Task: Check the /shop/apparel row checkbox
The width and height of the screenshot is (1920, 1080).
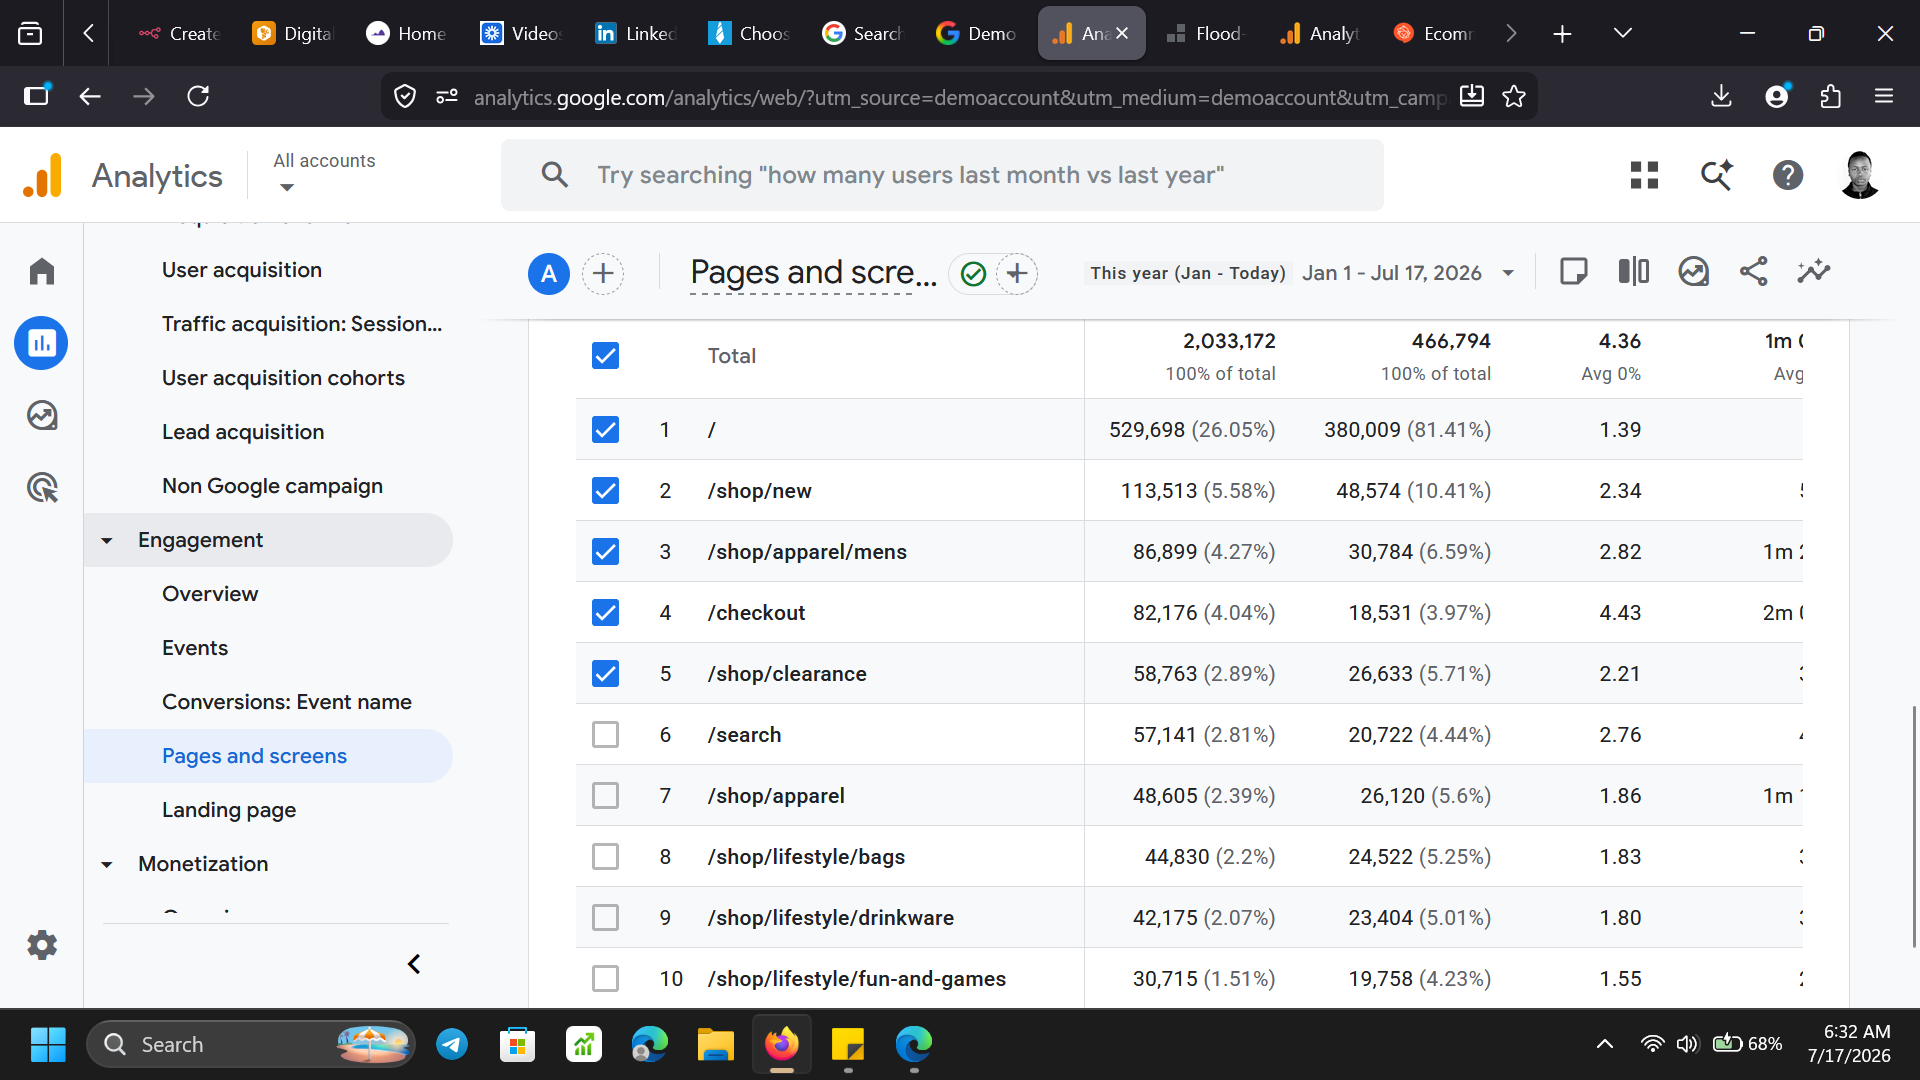Action: [605, 796]
